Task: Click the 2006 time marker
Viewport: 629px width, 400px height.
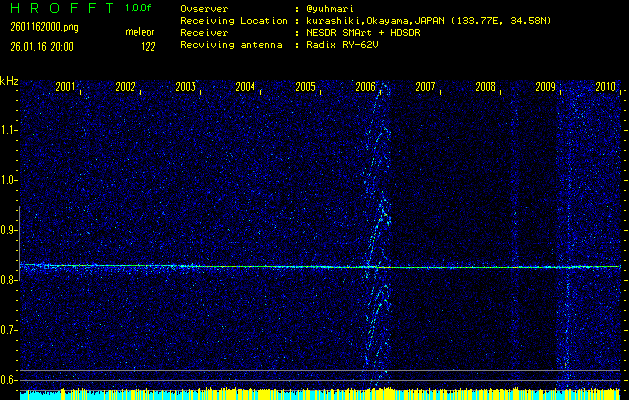Action: (365, 88)
